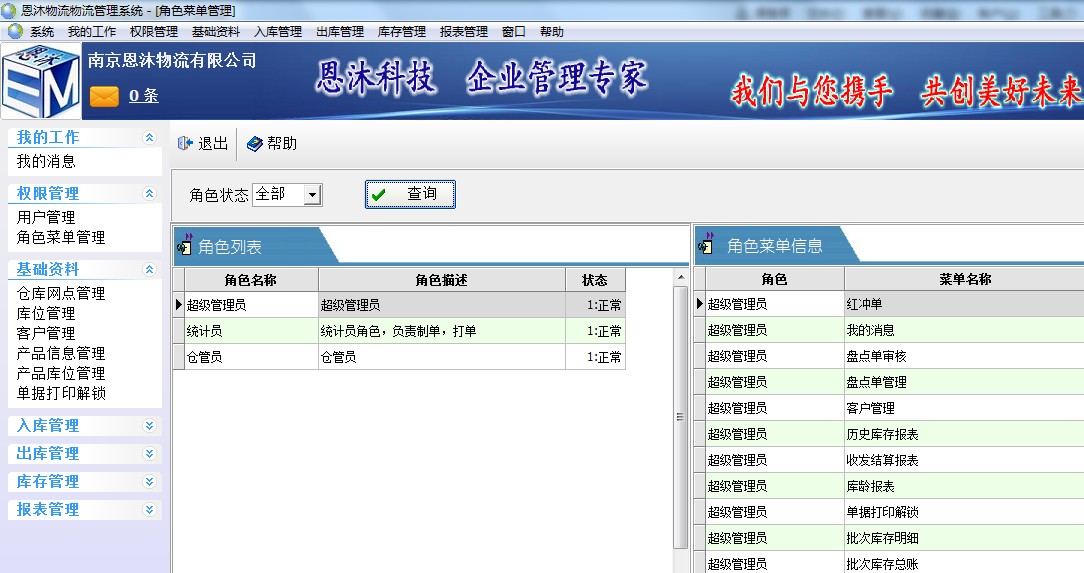Collapse the 我的工作 sidebar section
The height and width of the screenshot is (573, 1084).
click(150, 138)
